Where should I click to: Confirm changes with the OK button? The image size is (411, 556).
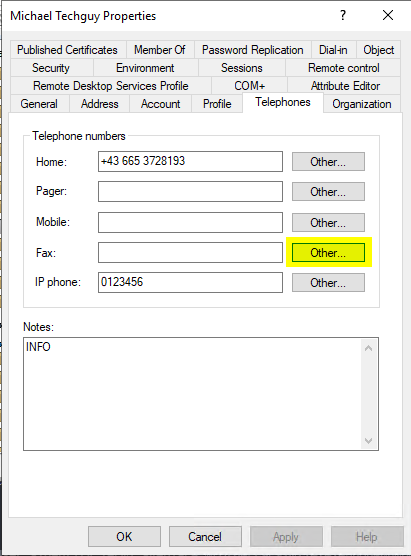pyautogui.click(x=124, y=536)
